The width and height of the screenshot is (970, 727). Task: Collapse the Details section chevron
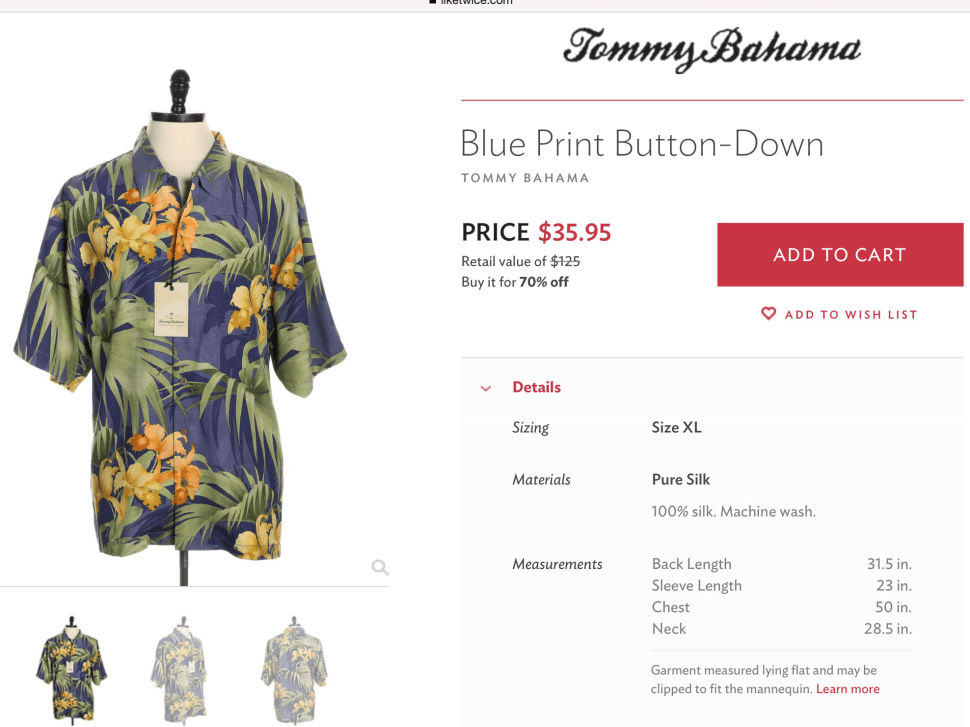(486, 388)
